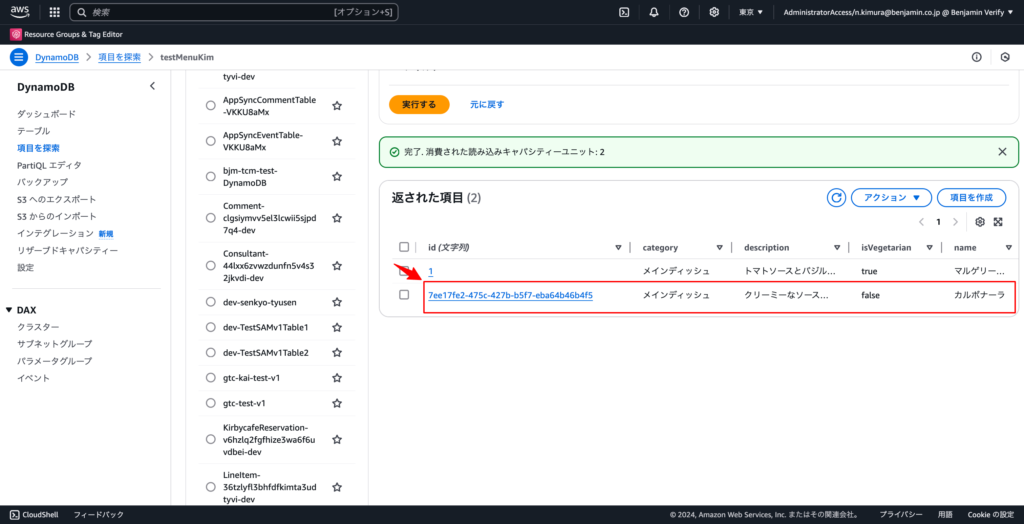
Task: Expand results table to full screen
Action: (x=998, y=221)
